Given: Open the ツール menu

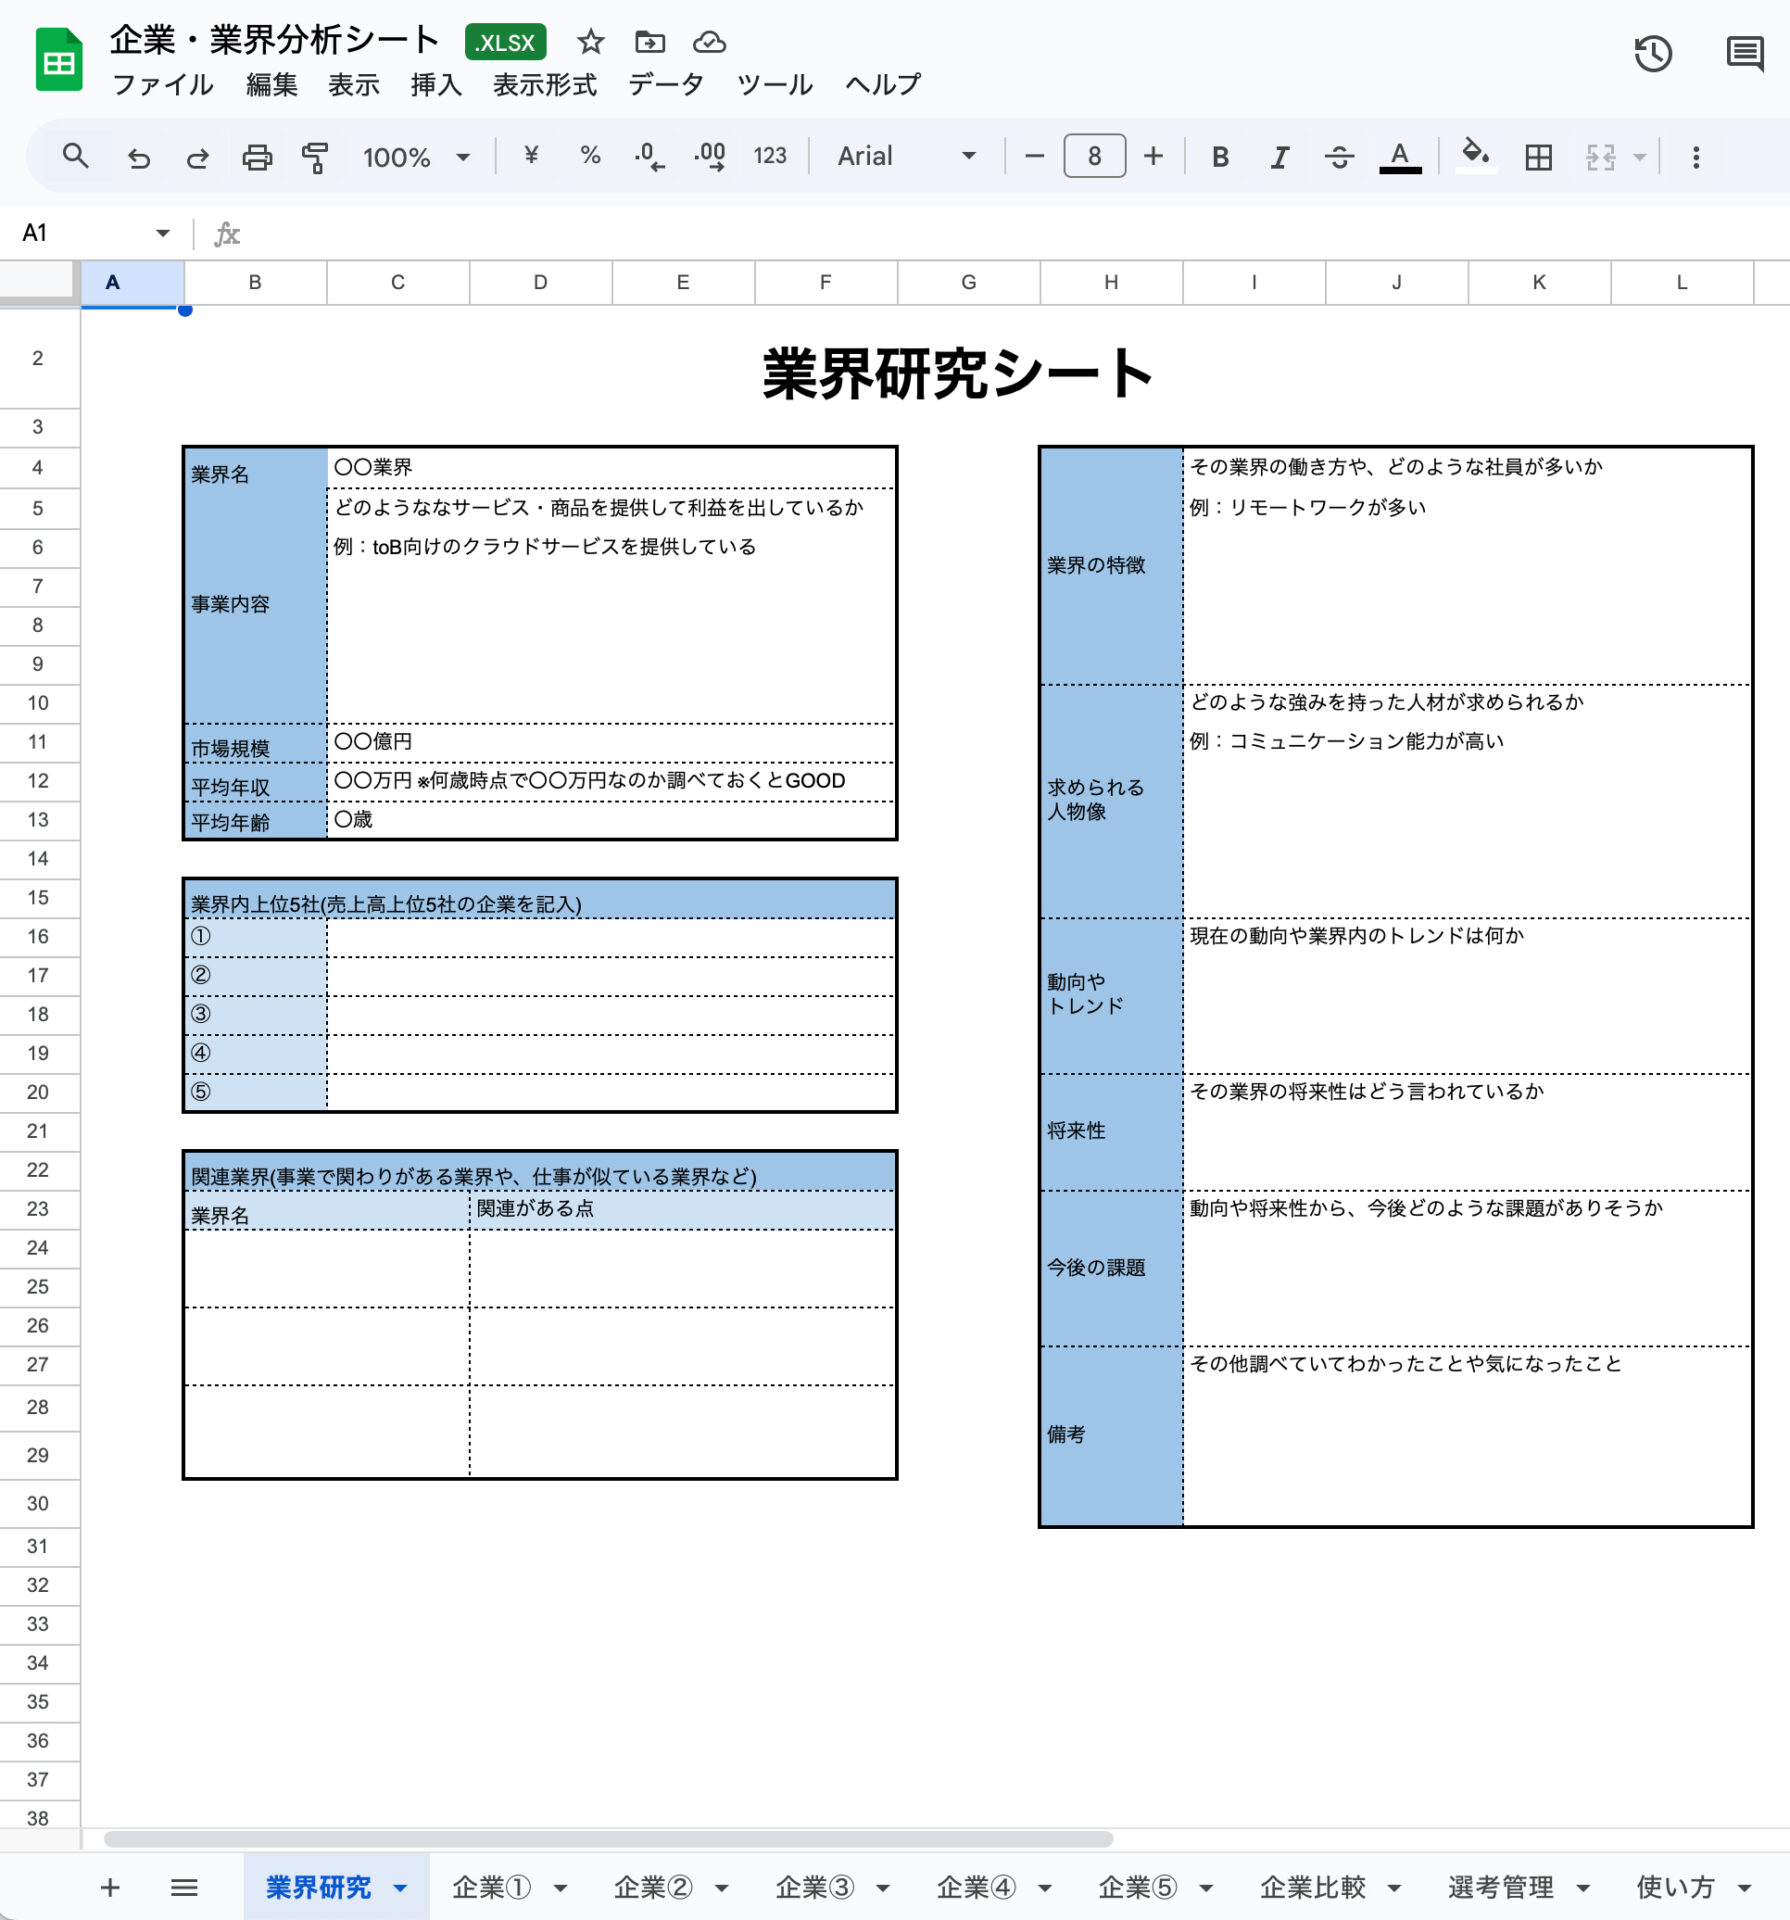Looking at the screenshot, I should point(775,85).
